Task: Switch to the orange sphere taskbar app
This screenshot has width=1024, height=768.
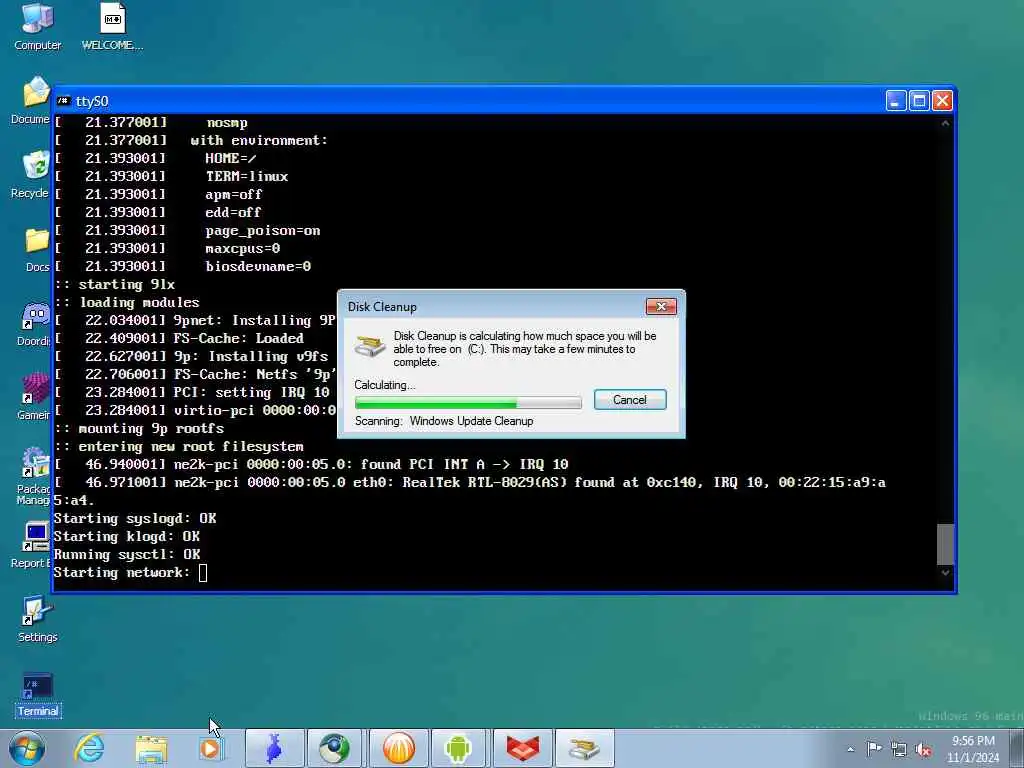Action: [x=398, y=748]
